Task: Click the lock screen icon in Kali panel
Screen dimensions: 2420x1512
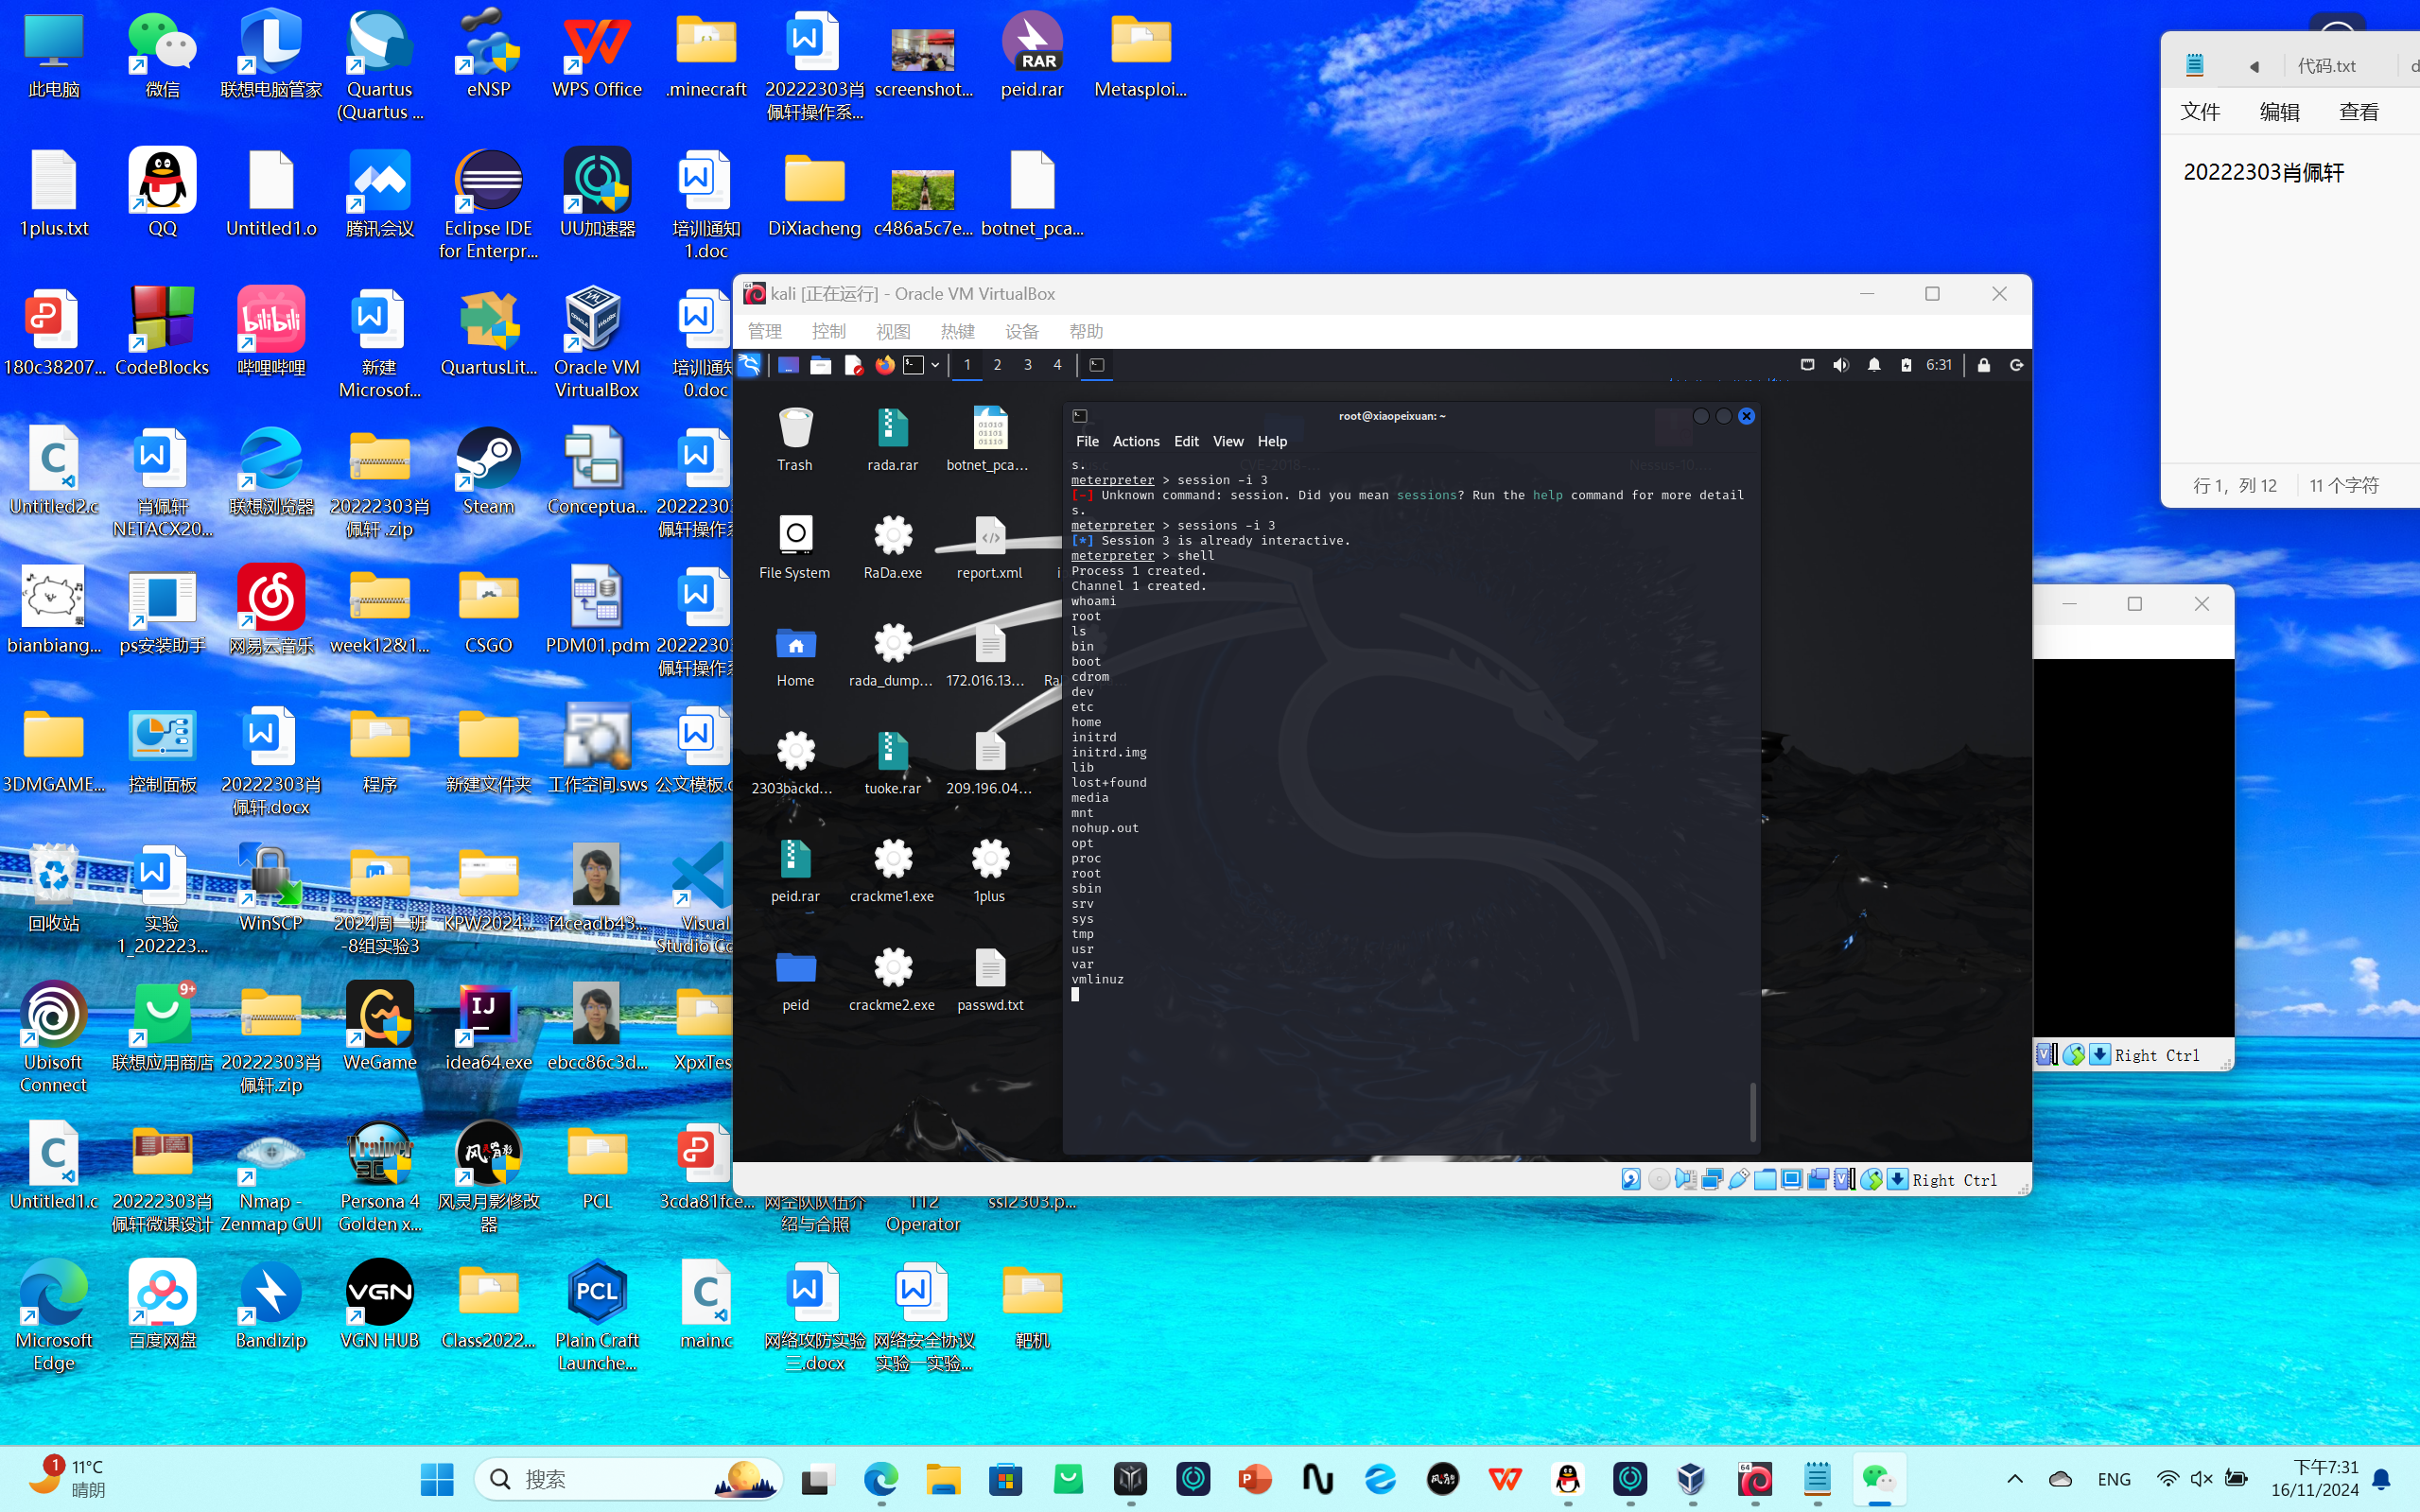Action: point(1984,365)
